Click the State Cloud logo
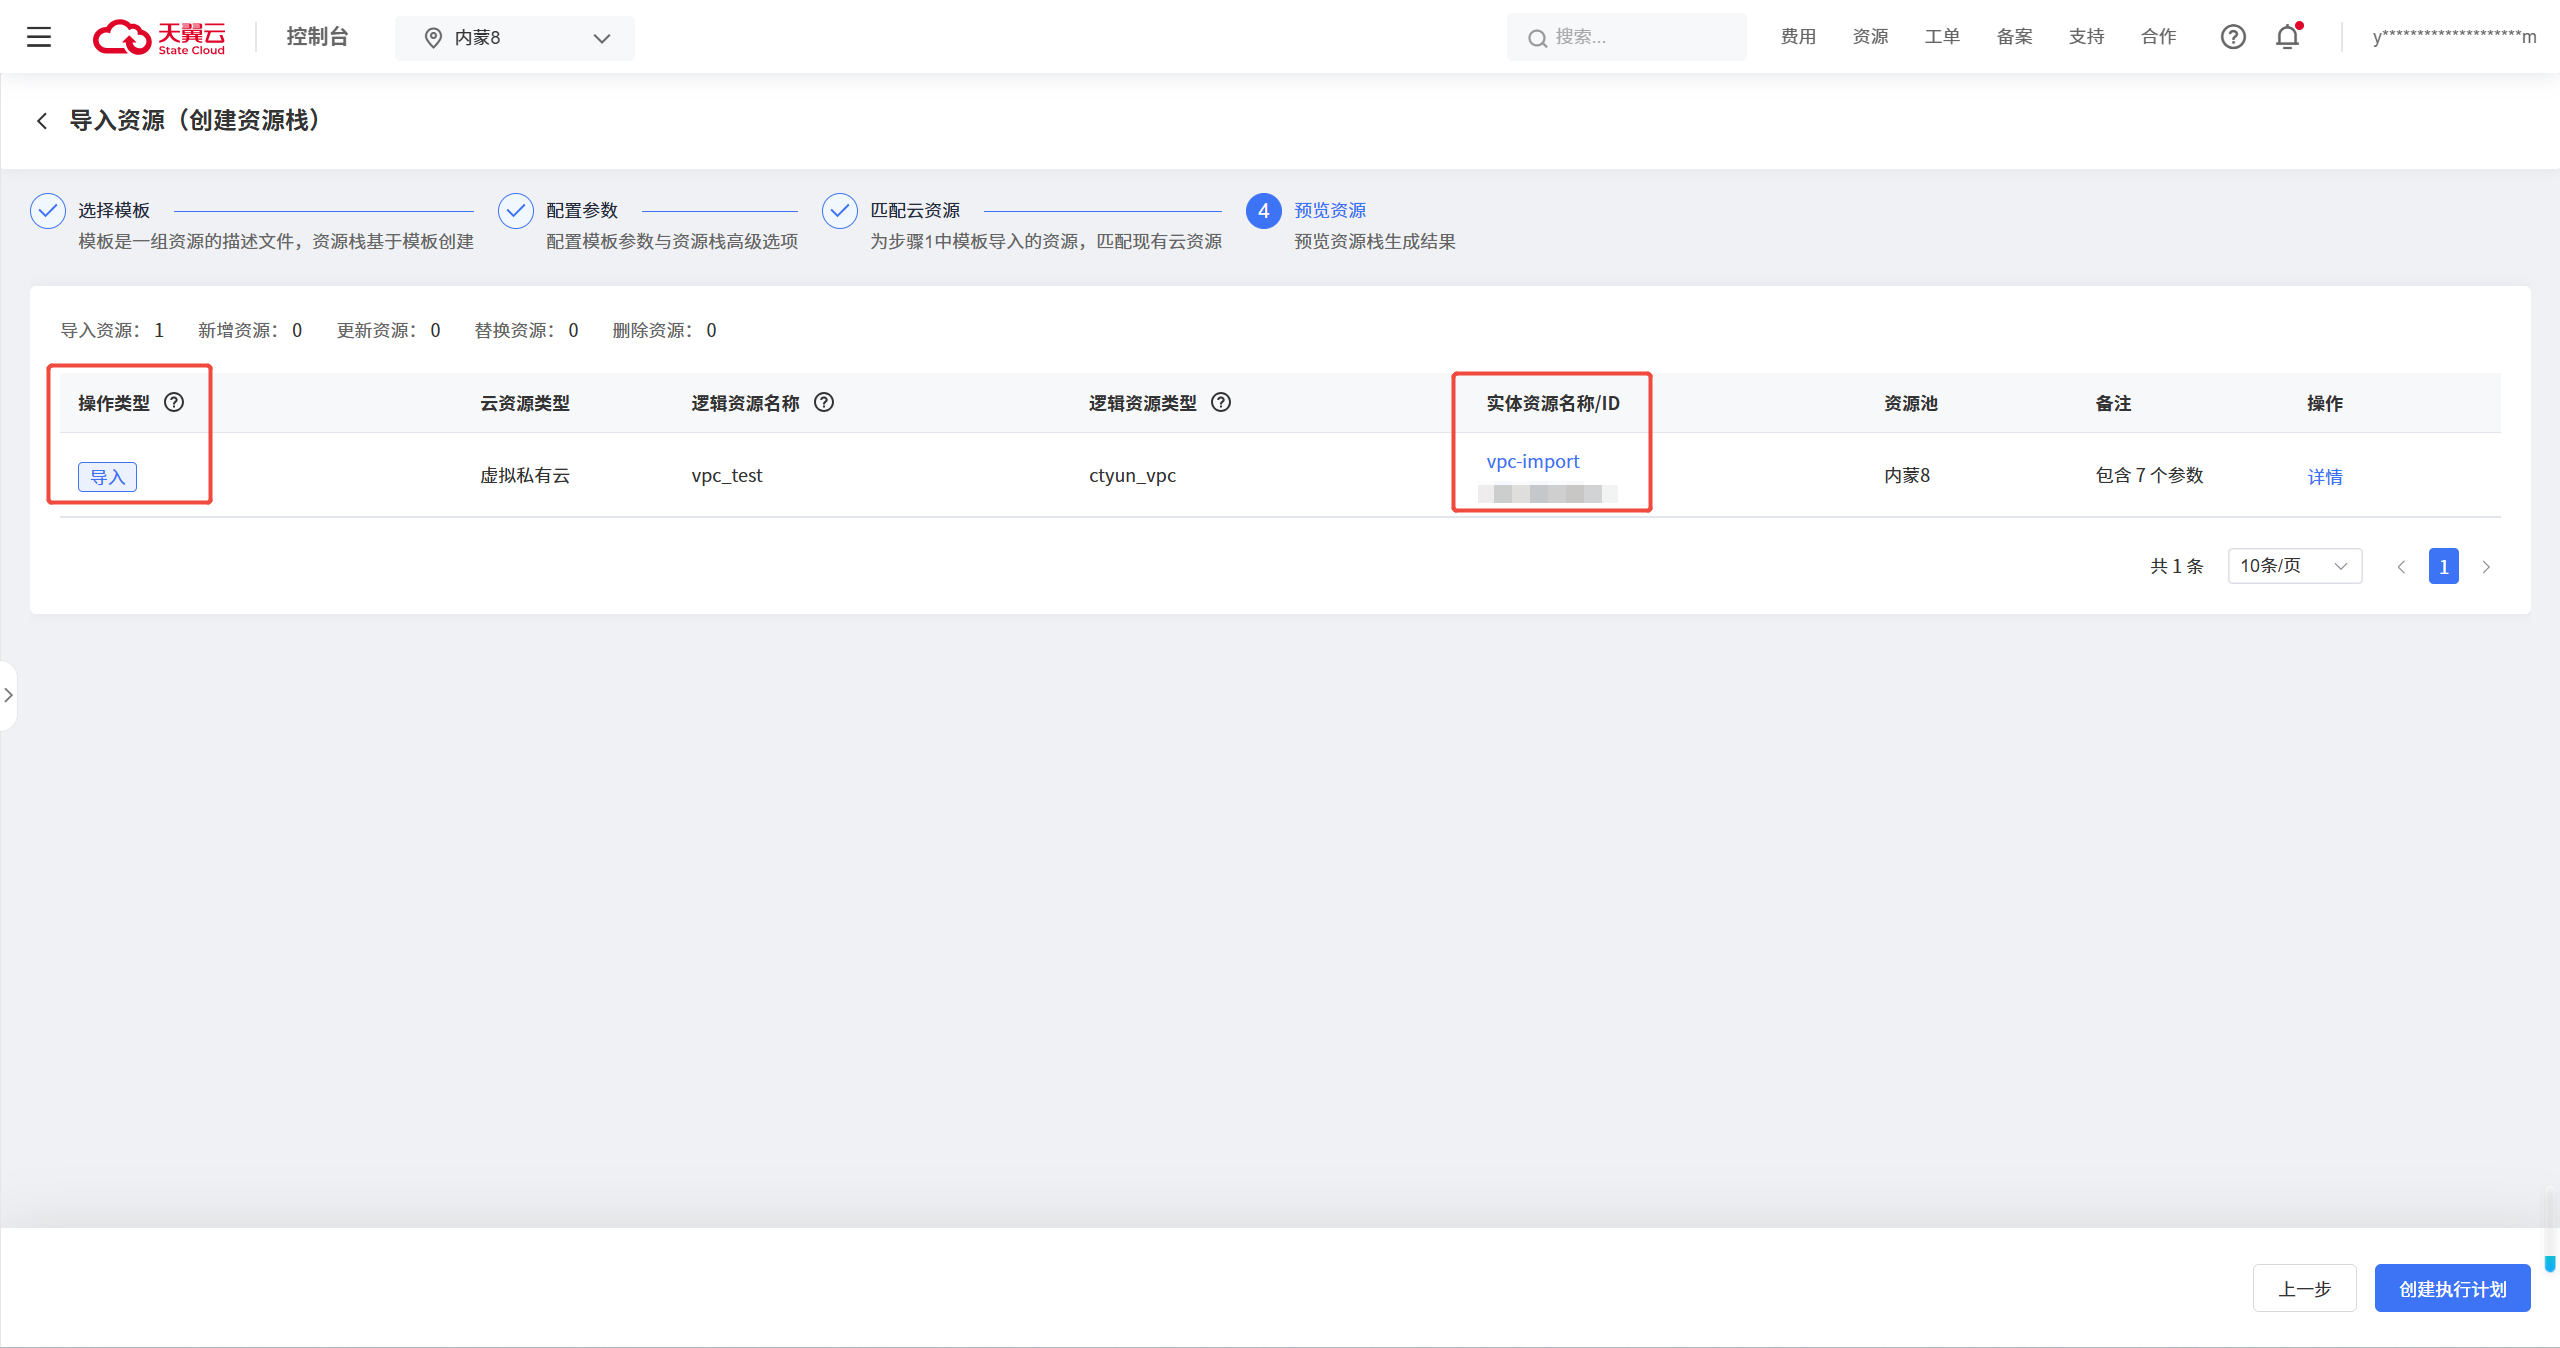The height and width of the screenshot is (1348, 2560). tap(160, 37)
